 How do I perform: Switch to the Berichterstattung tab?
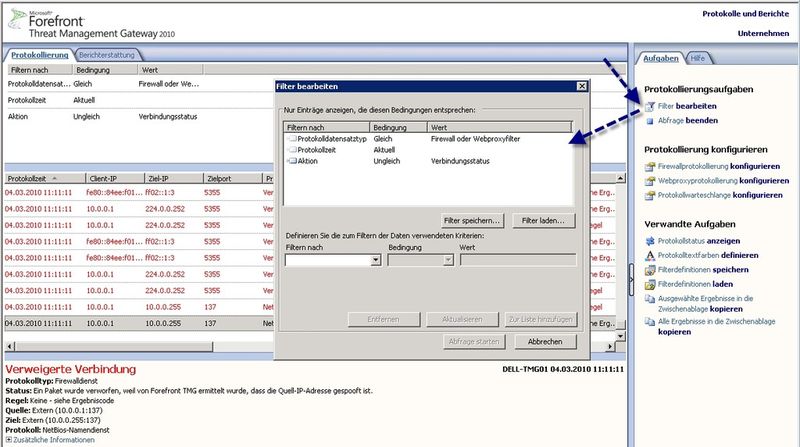point(108,55)
